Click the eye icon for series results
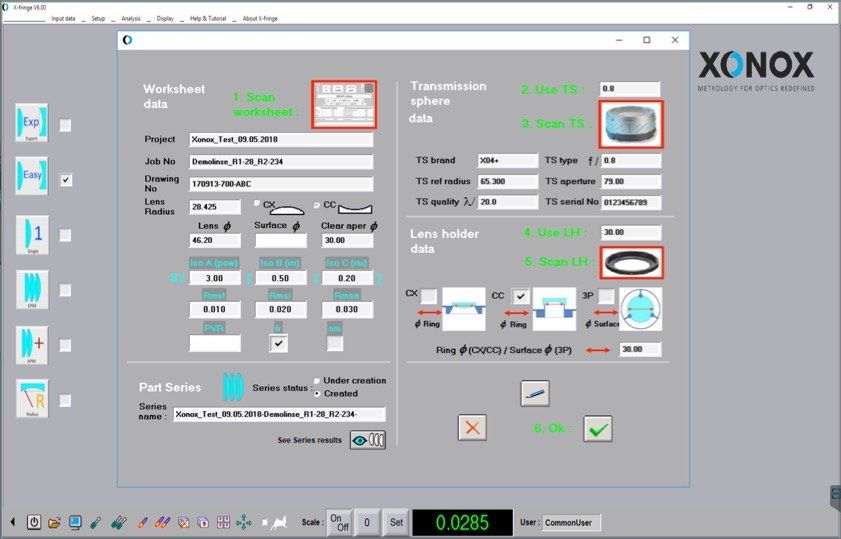 pyautogui.click(x=367, y=440)
